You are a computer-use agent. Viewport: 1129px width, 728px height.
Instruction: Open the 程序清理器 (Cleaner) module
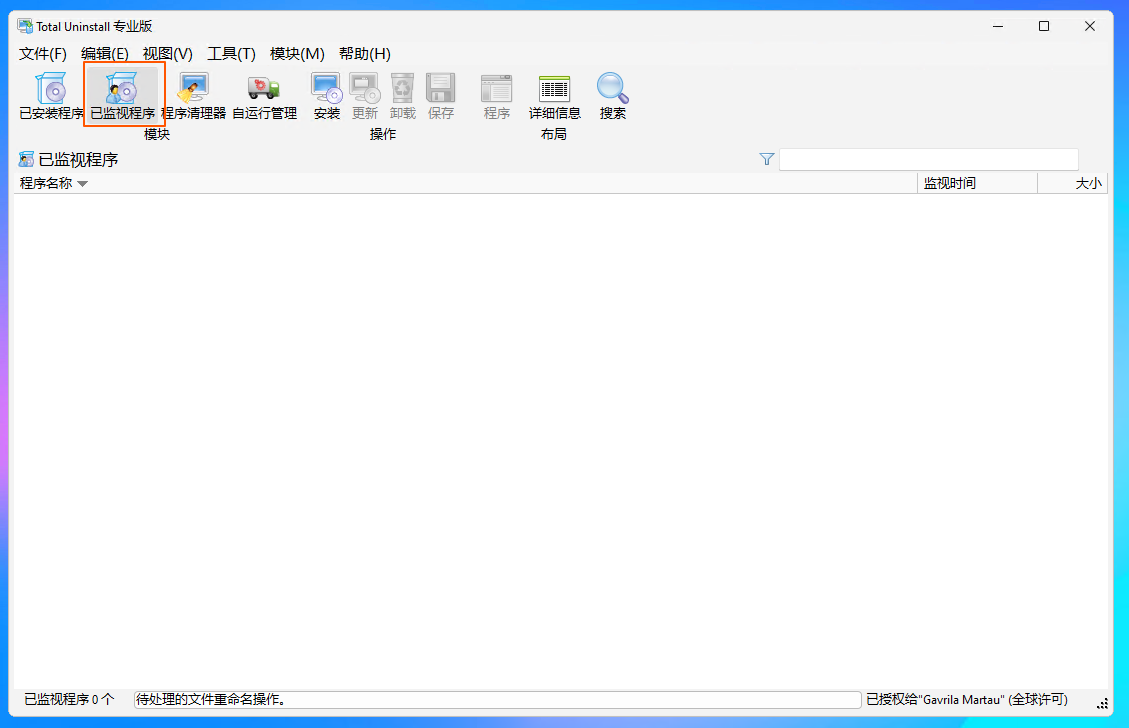[x=193, y=96]
